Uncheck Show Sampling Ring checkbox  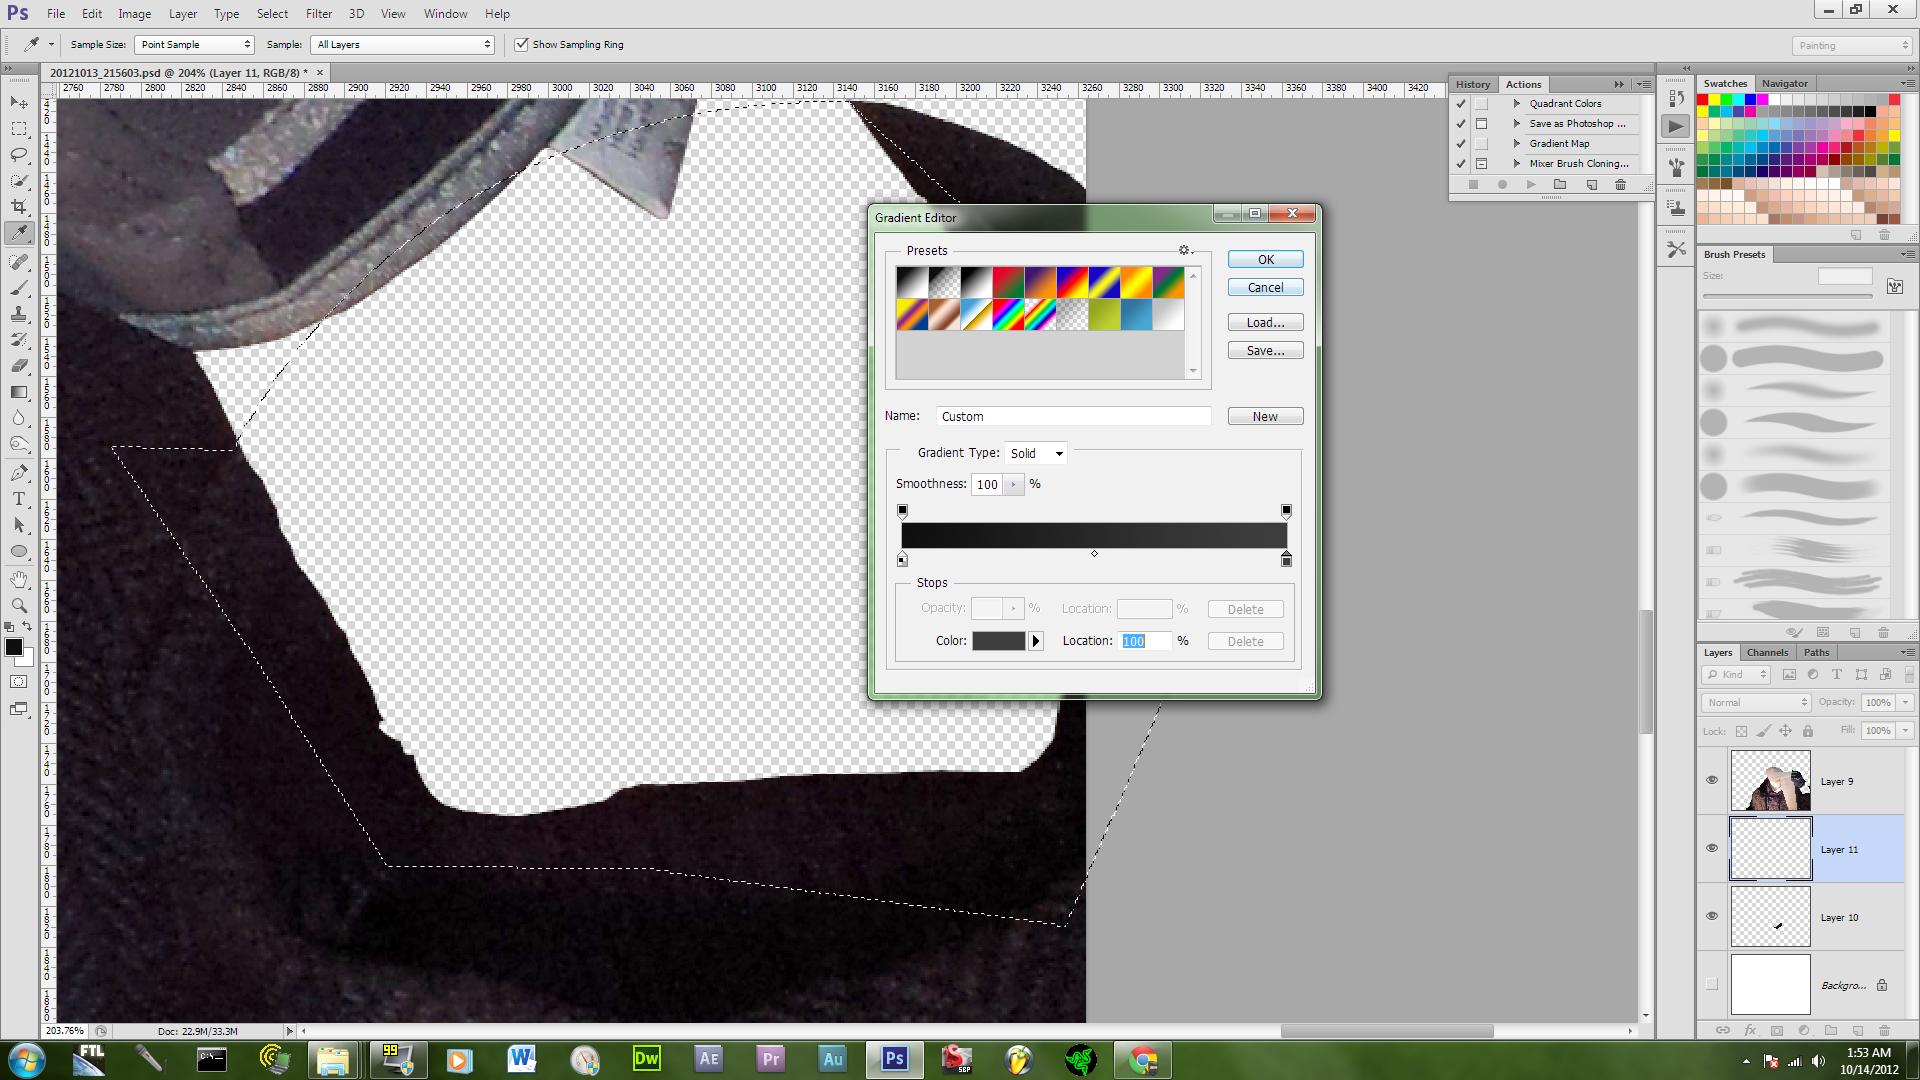click(521, 45)
